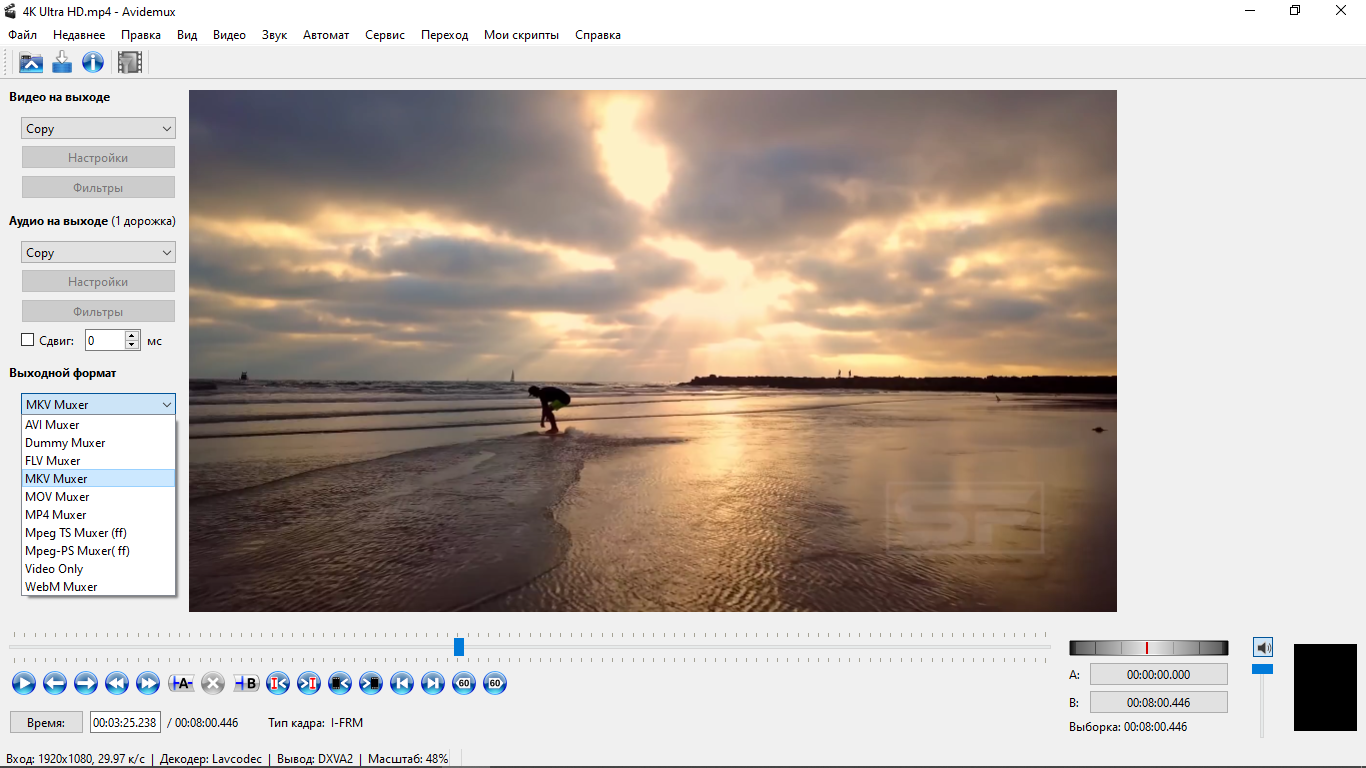Toggle the audio Сдвиг checkbox
This screenshot has width=1366, height=768.
click(x=28, y=340)
